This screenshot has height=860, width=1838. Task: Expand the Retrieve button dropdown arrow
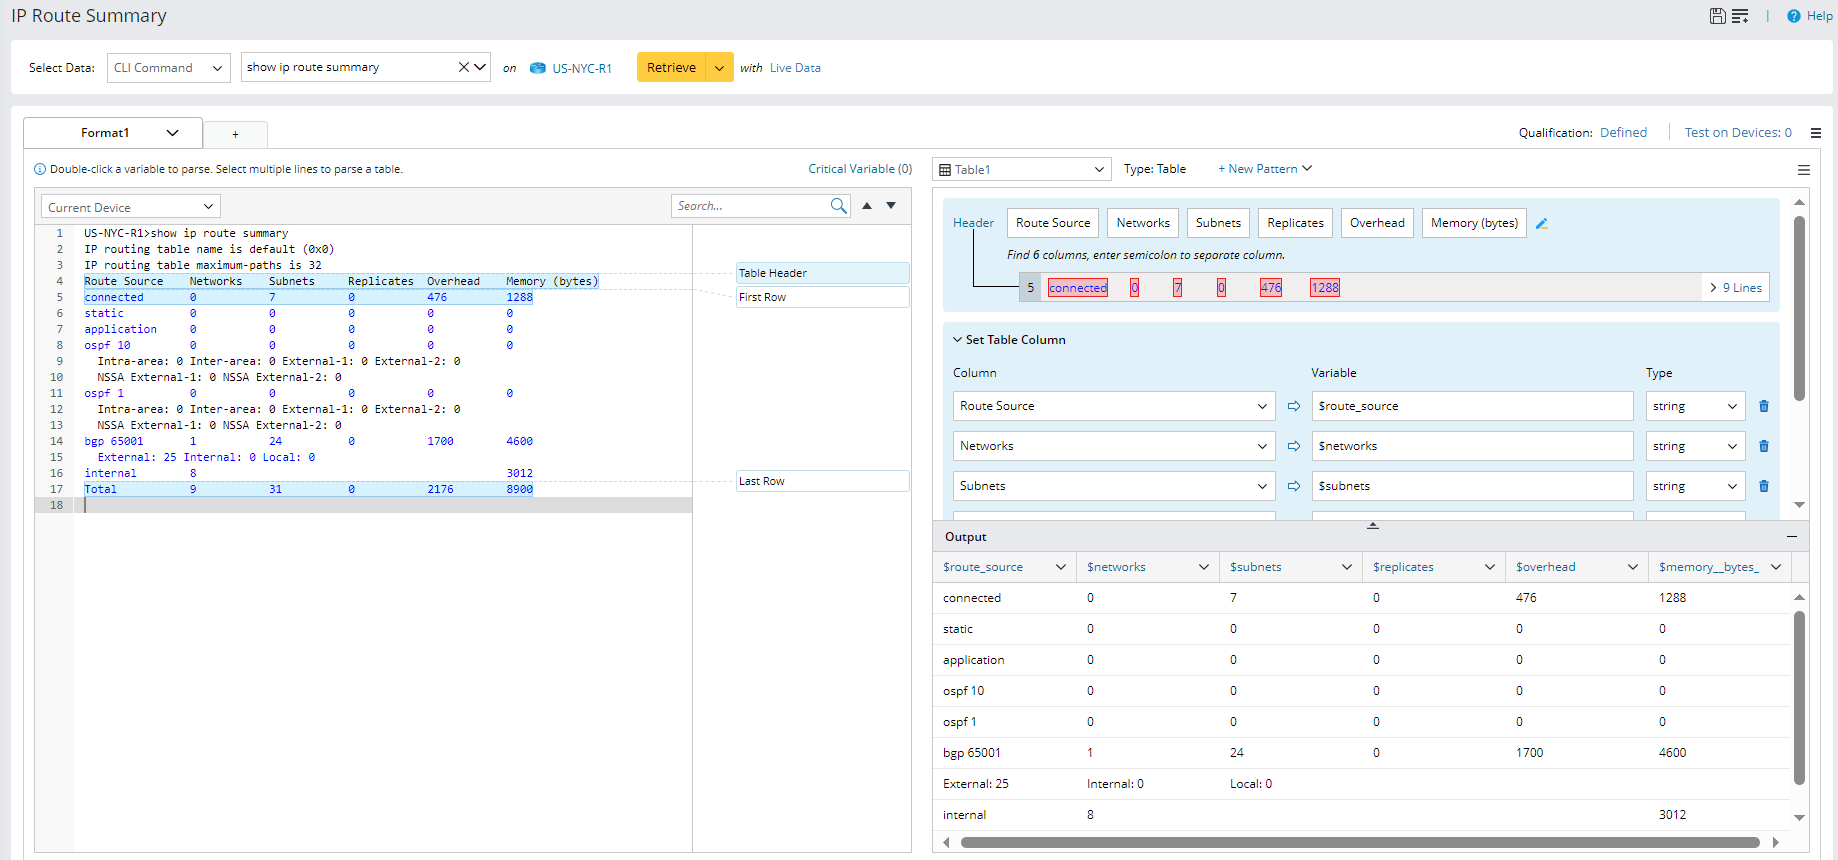pyautogui.click(x=719, y=68)
